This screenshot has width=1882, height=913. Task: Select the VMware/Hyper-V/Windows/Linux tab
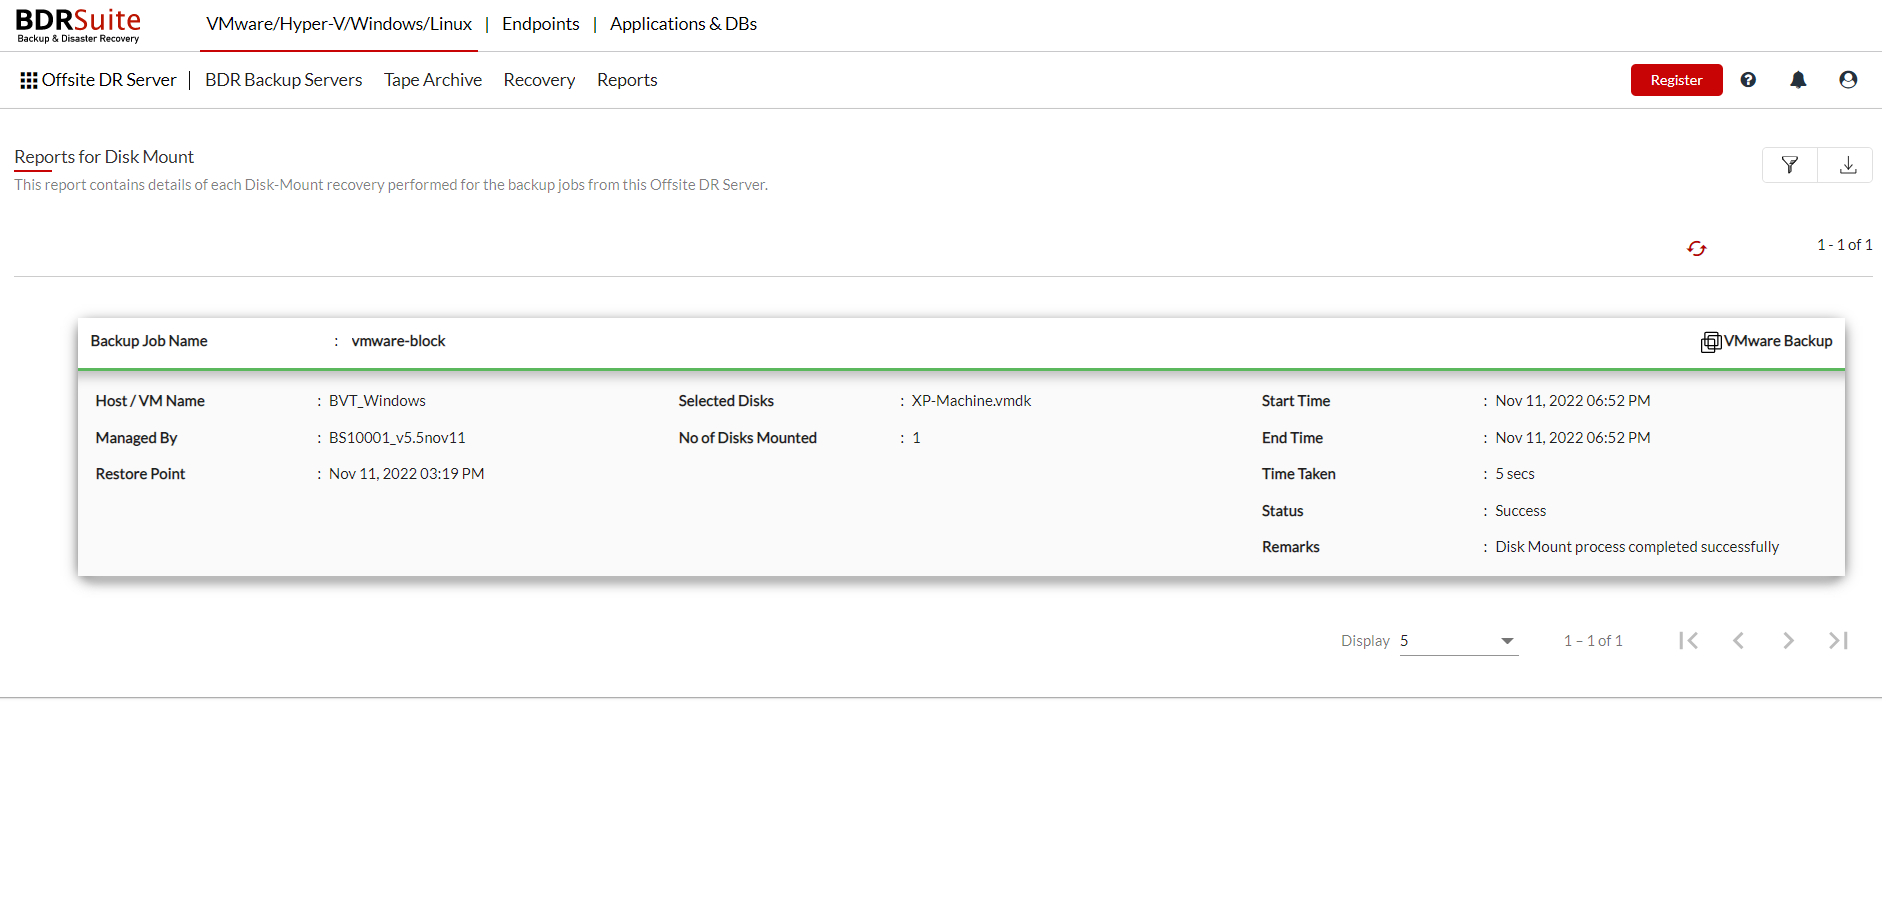click(x=339, y=24)
